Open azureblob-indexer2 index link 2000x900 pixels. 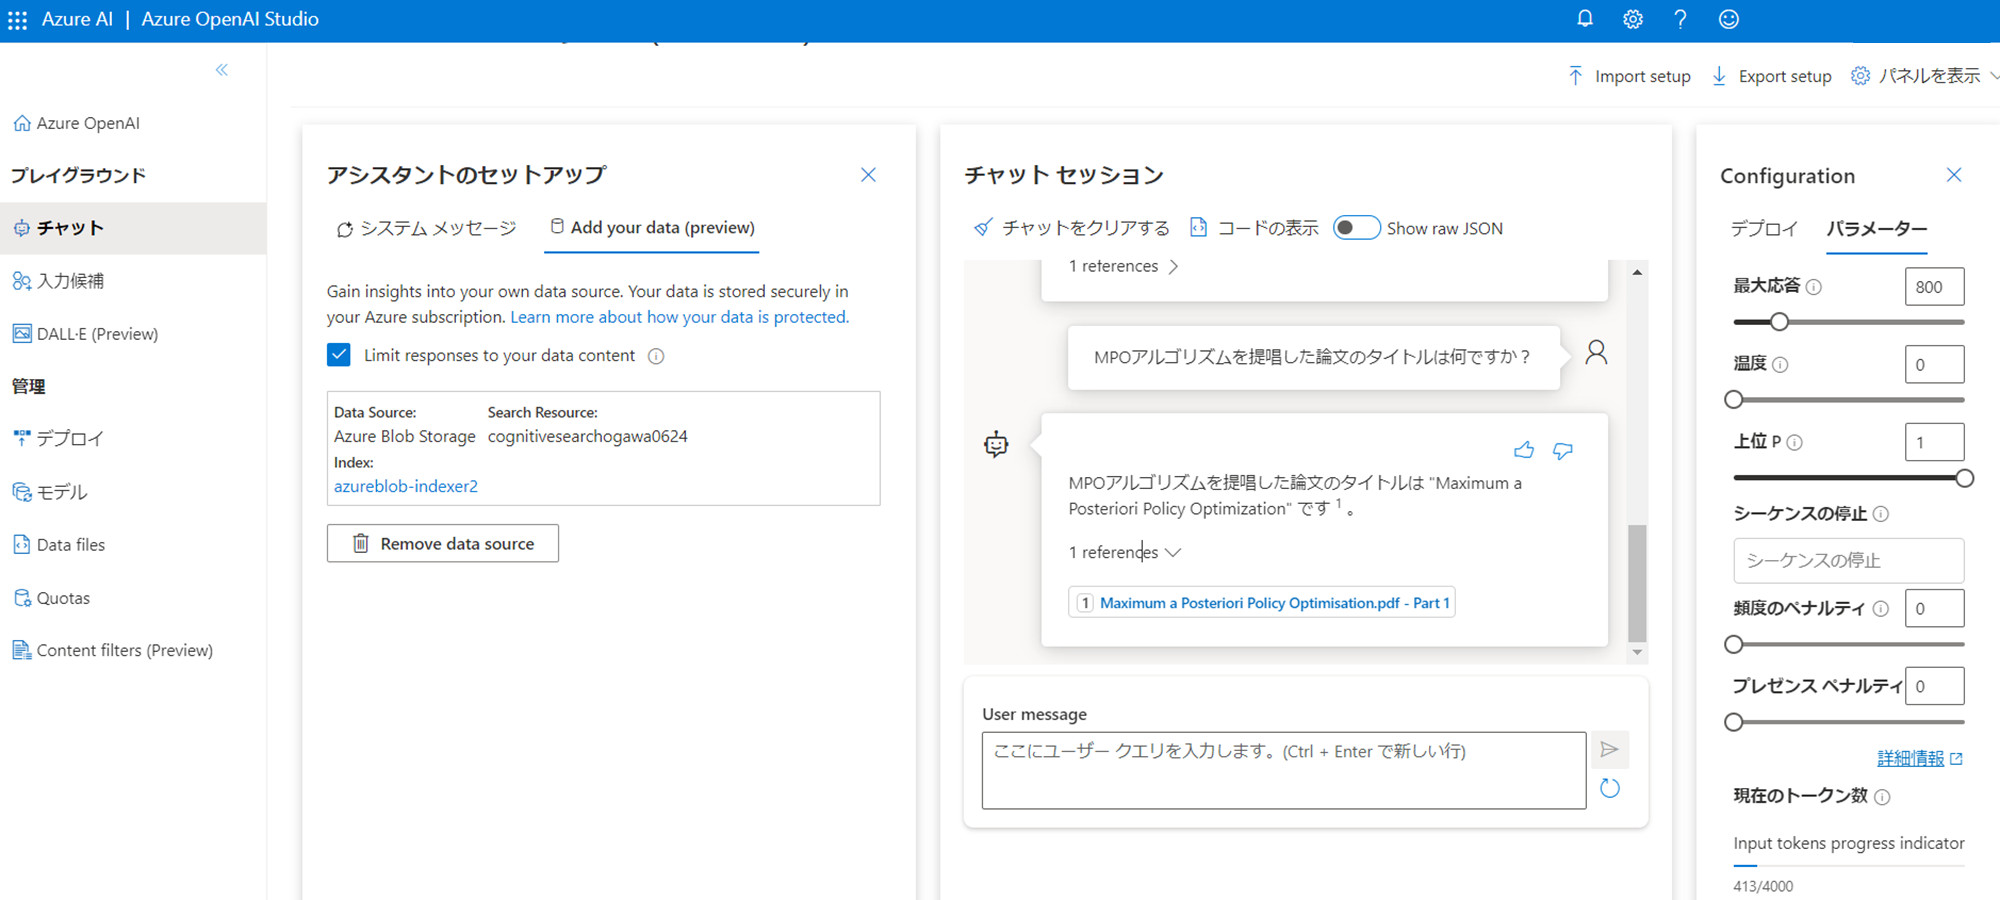[x=406, y=486]
